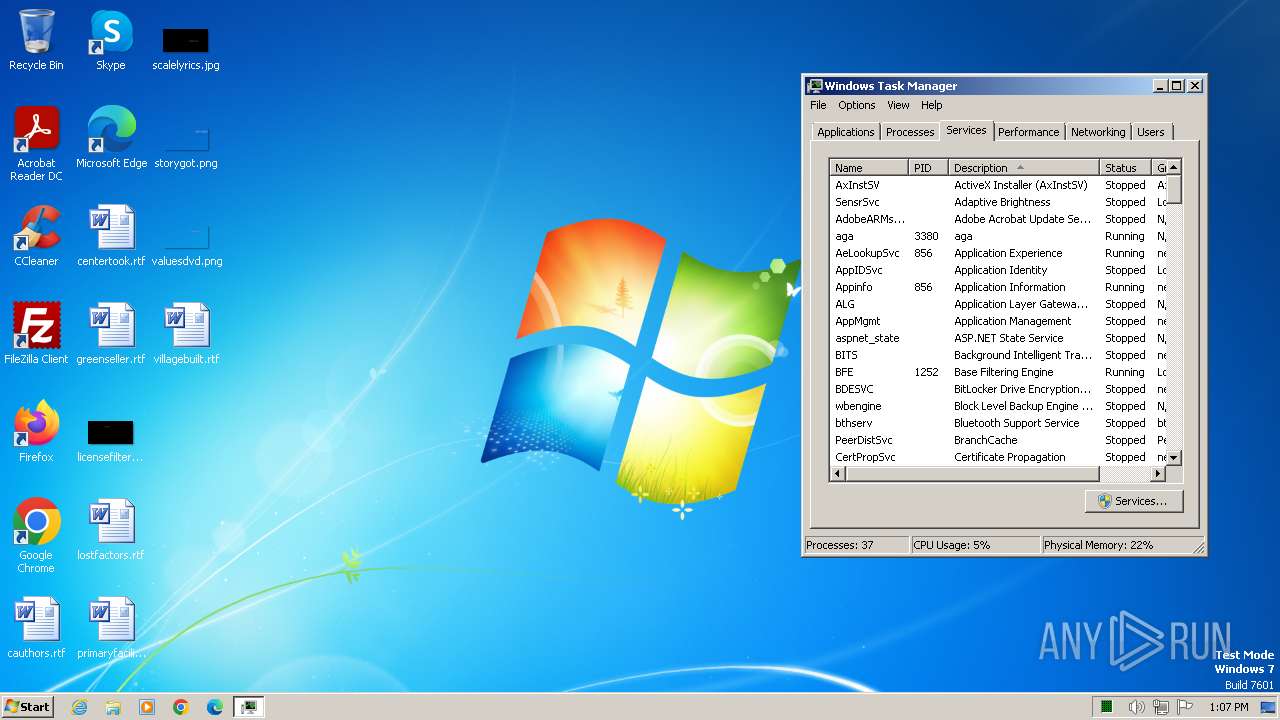Open Microsoft Edge desktop shortcut
Screen dimensions: 1280x720
point(111,138)
